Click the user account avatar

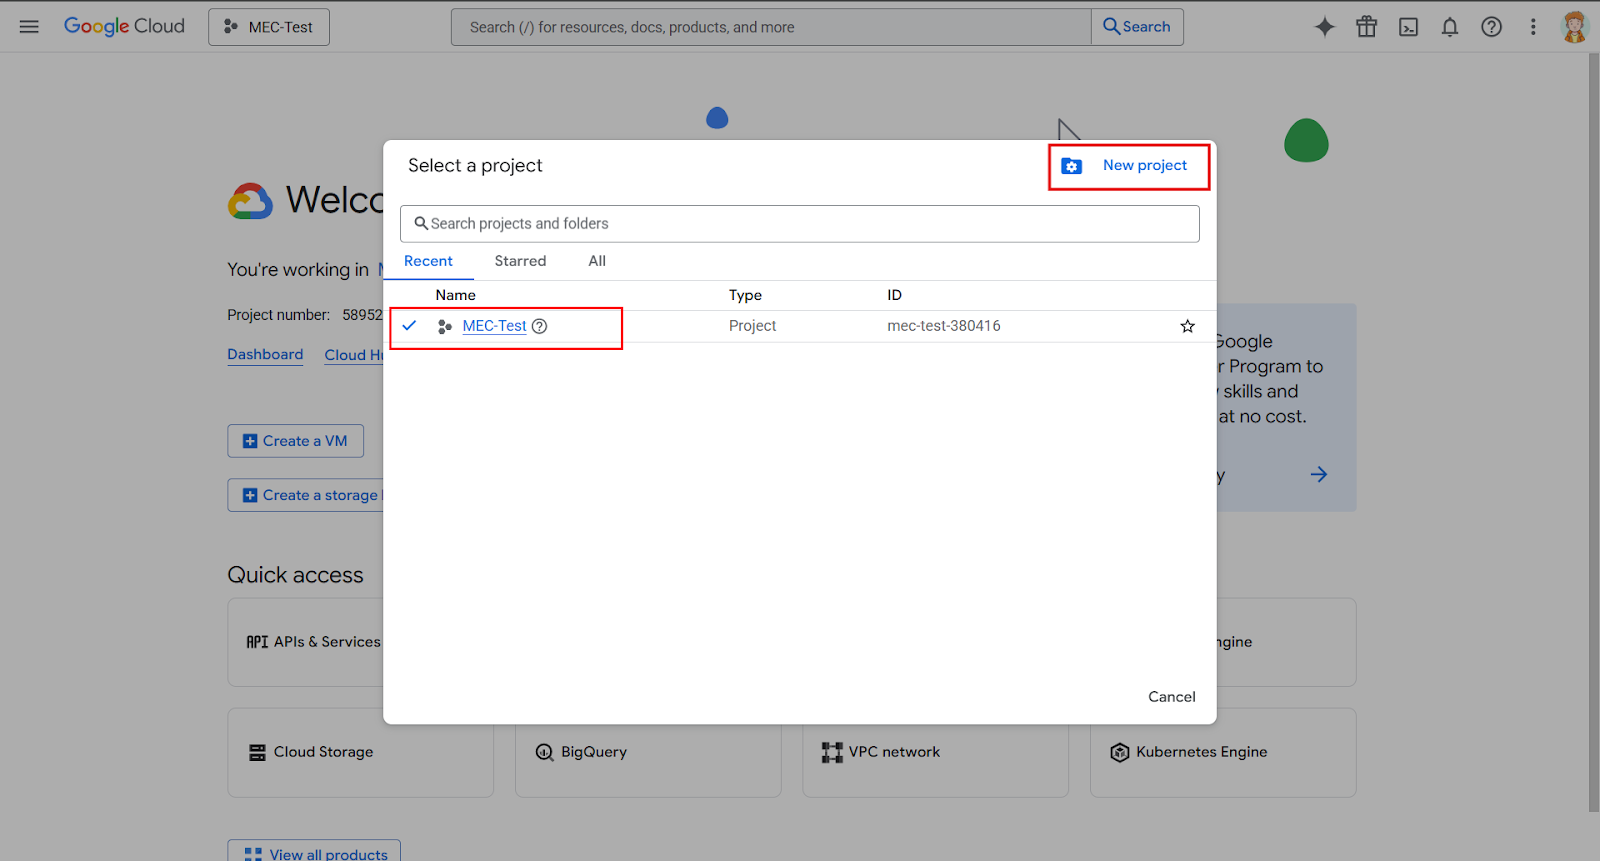[1574, 27]
